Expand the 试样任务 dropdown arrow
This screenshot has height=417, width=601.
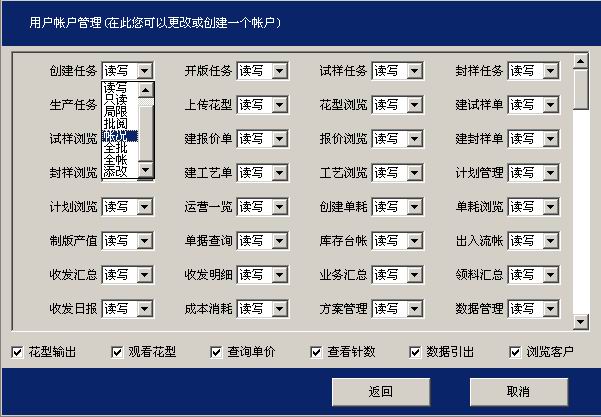point(415,71)
